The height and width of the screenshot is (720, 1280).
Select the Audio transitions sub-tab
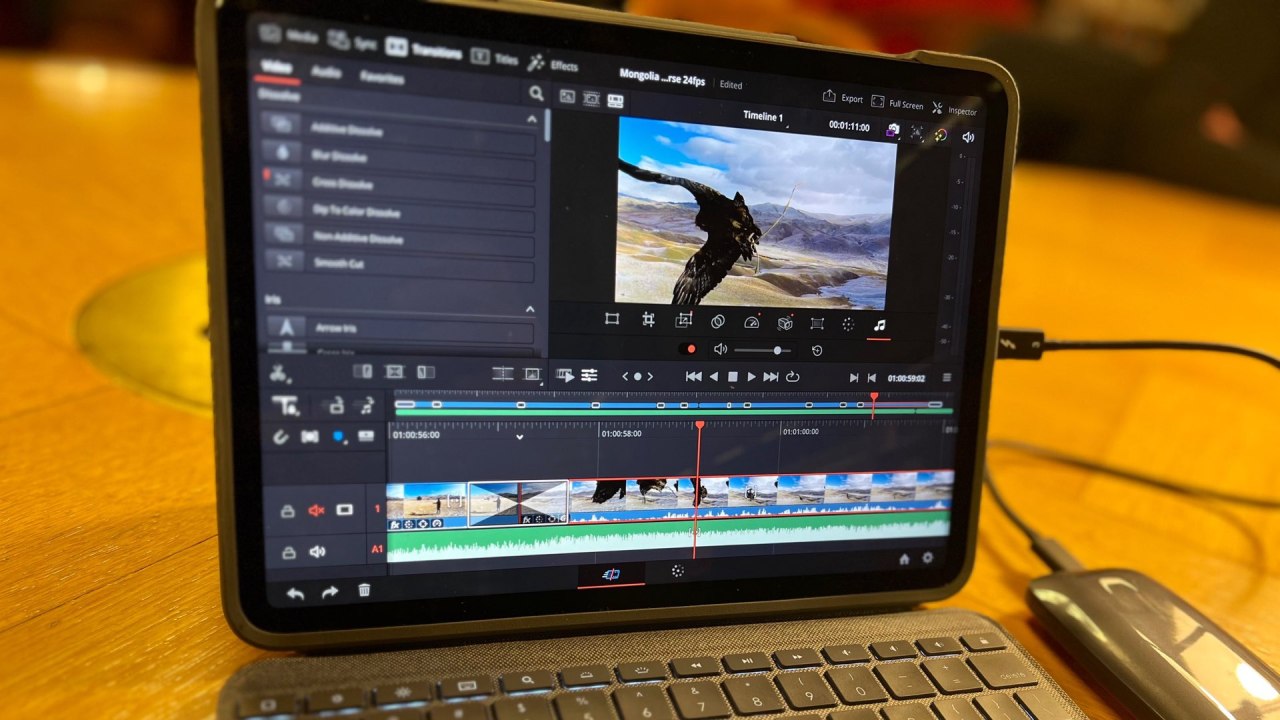pyautogui.click(x=326, y=72)
